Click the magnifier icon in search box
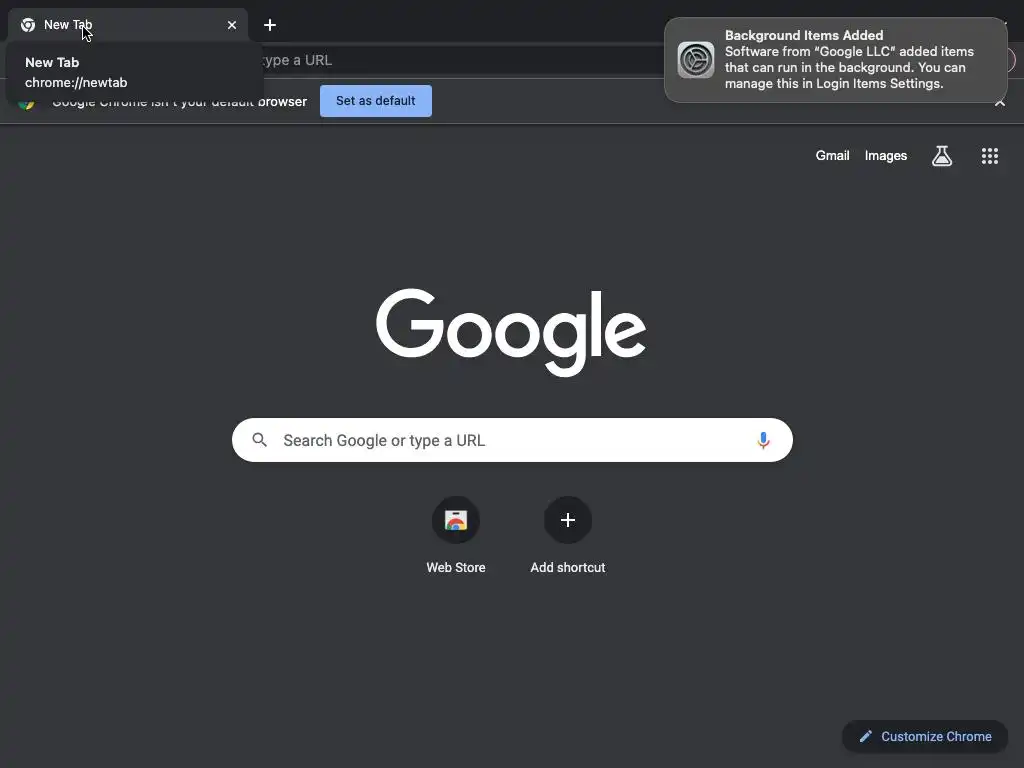This screenshot has height=768, width=1024. click(259, 440)
